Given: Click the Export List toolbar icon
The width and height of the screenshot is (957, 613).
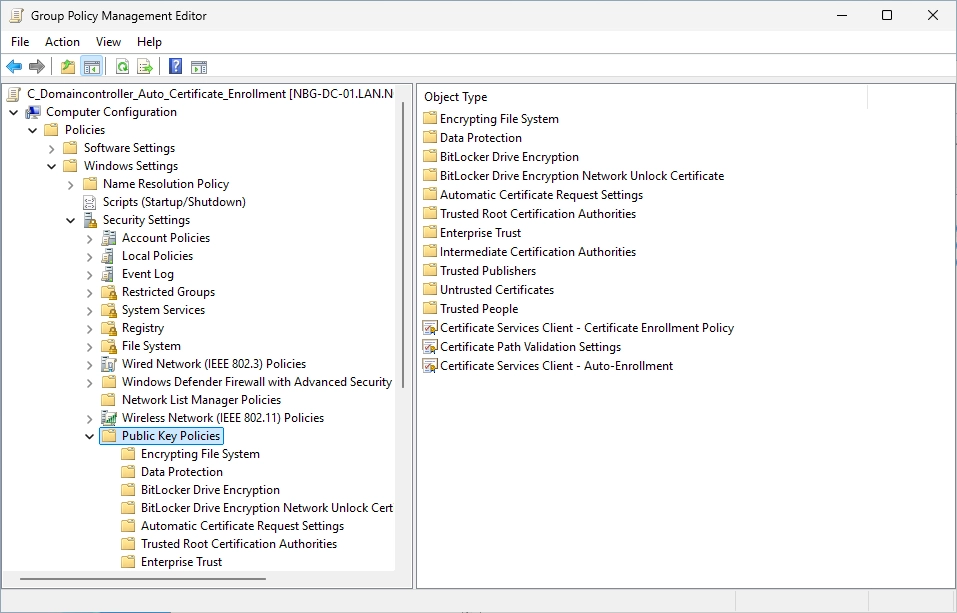Looking at the screenshot, I should tap(145, 67).
